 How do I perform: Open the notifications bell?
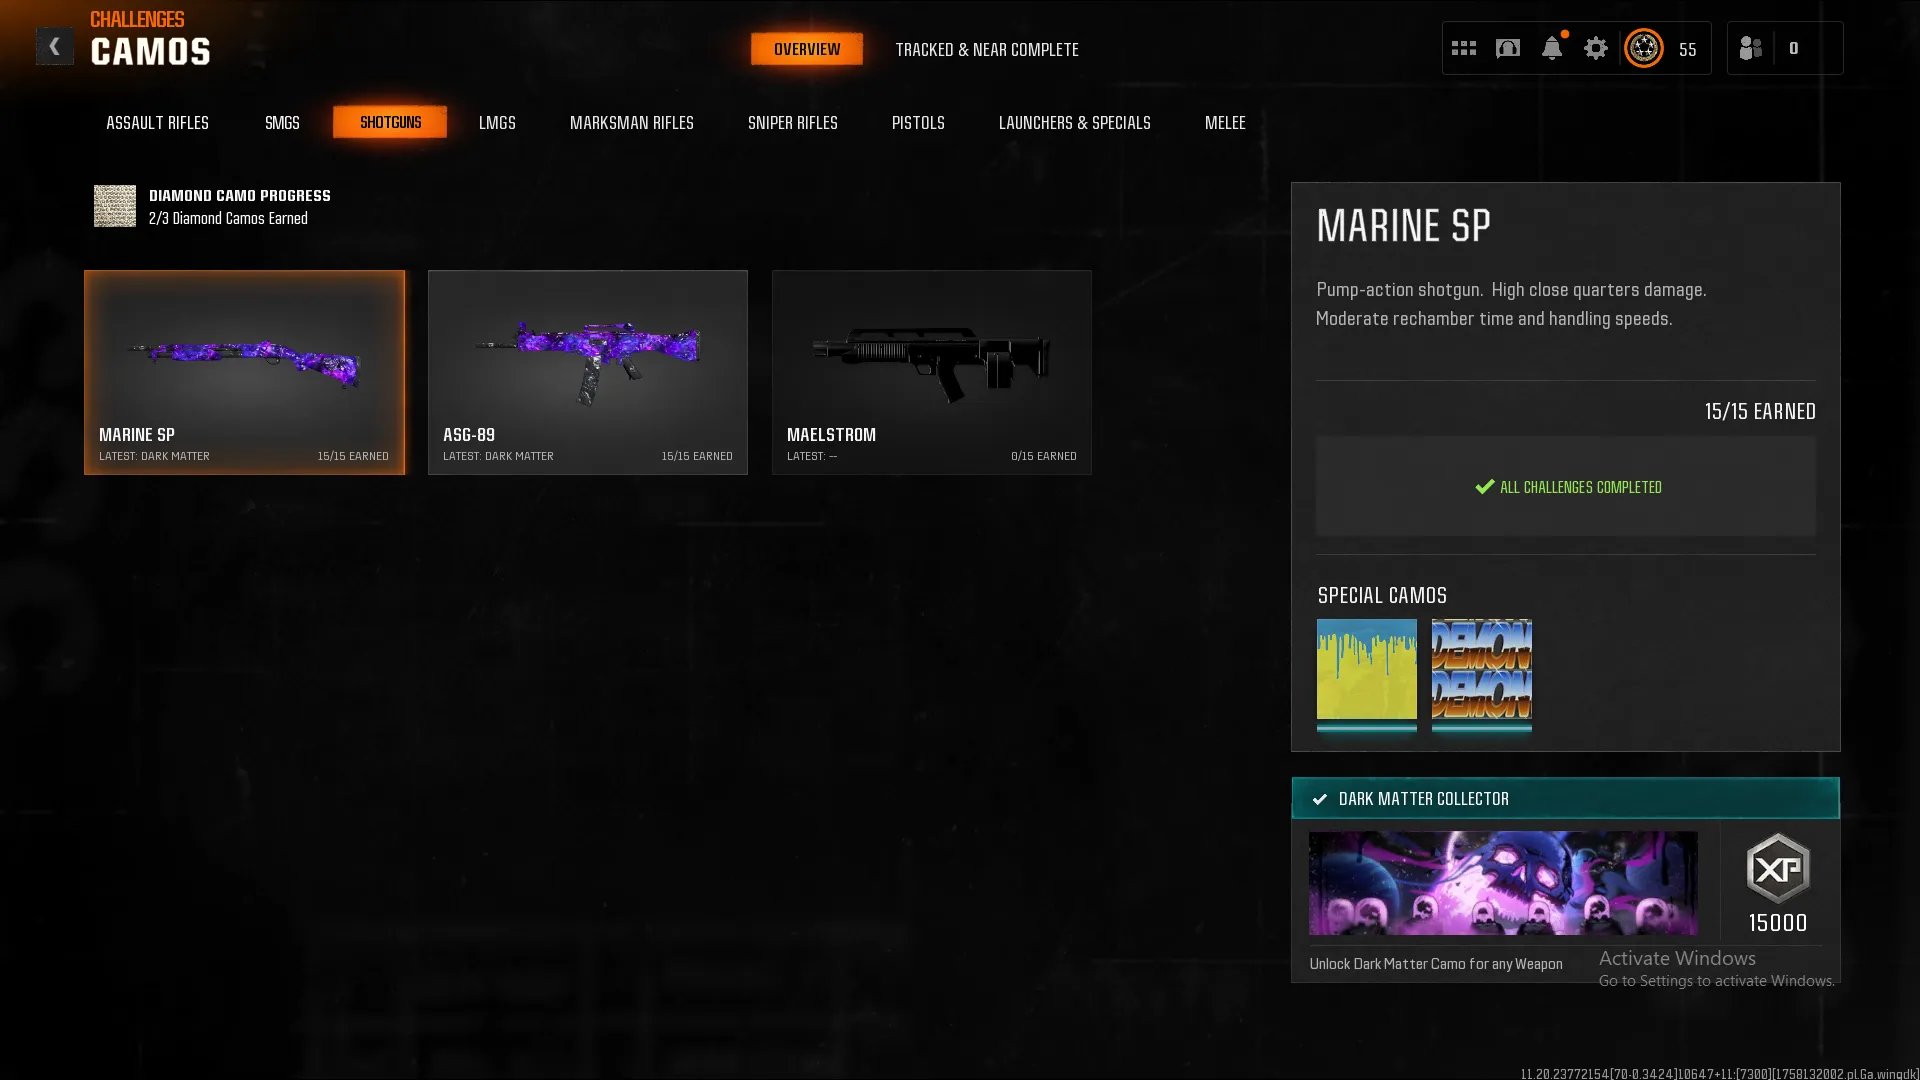pos(1551,48)
